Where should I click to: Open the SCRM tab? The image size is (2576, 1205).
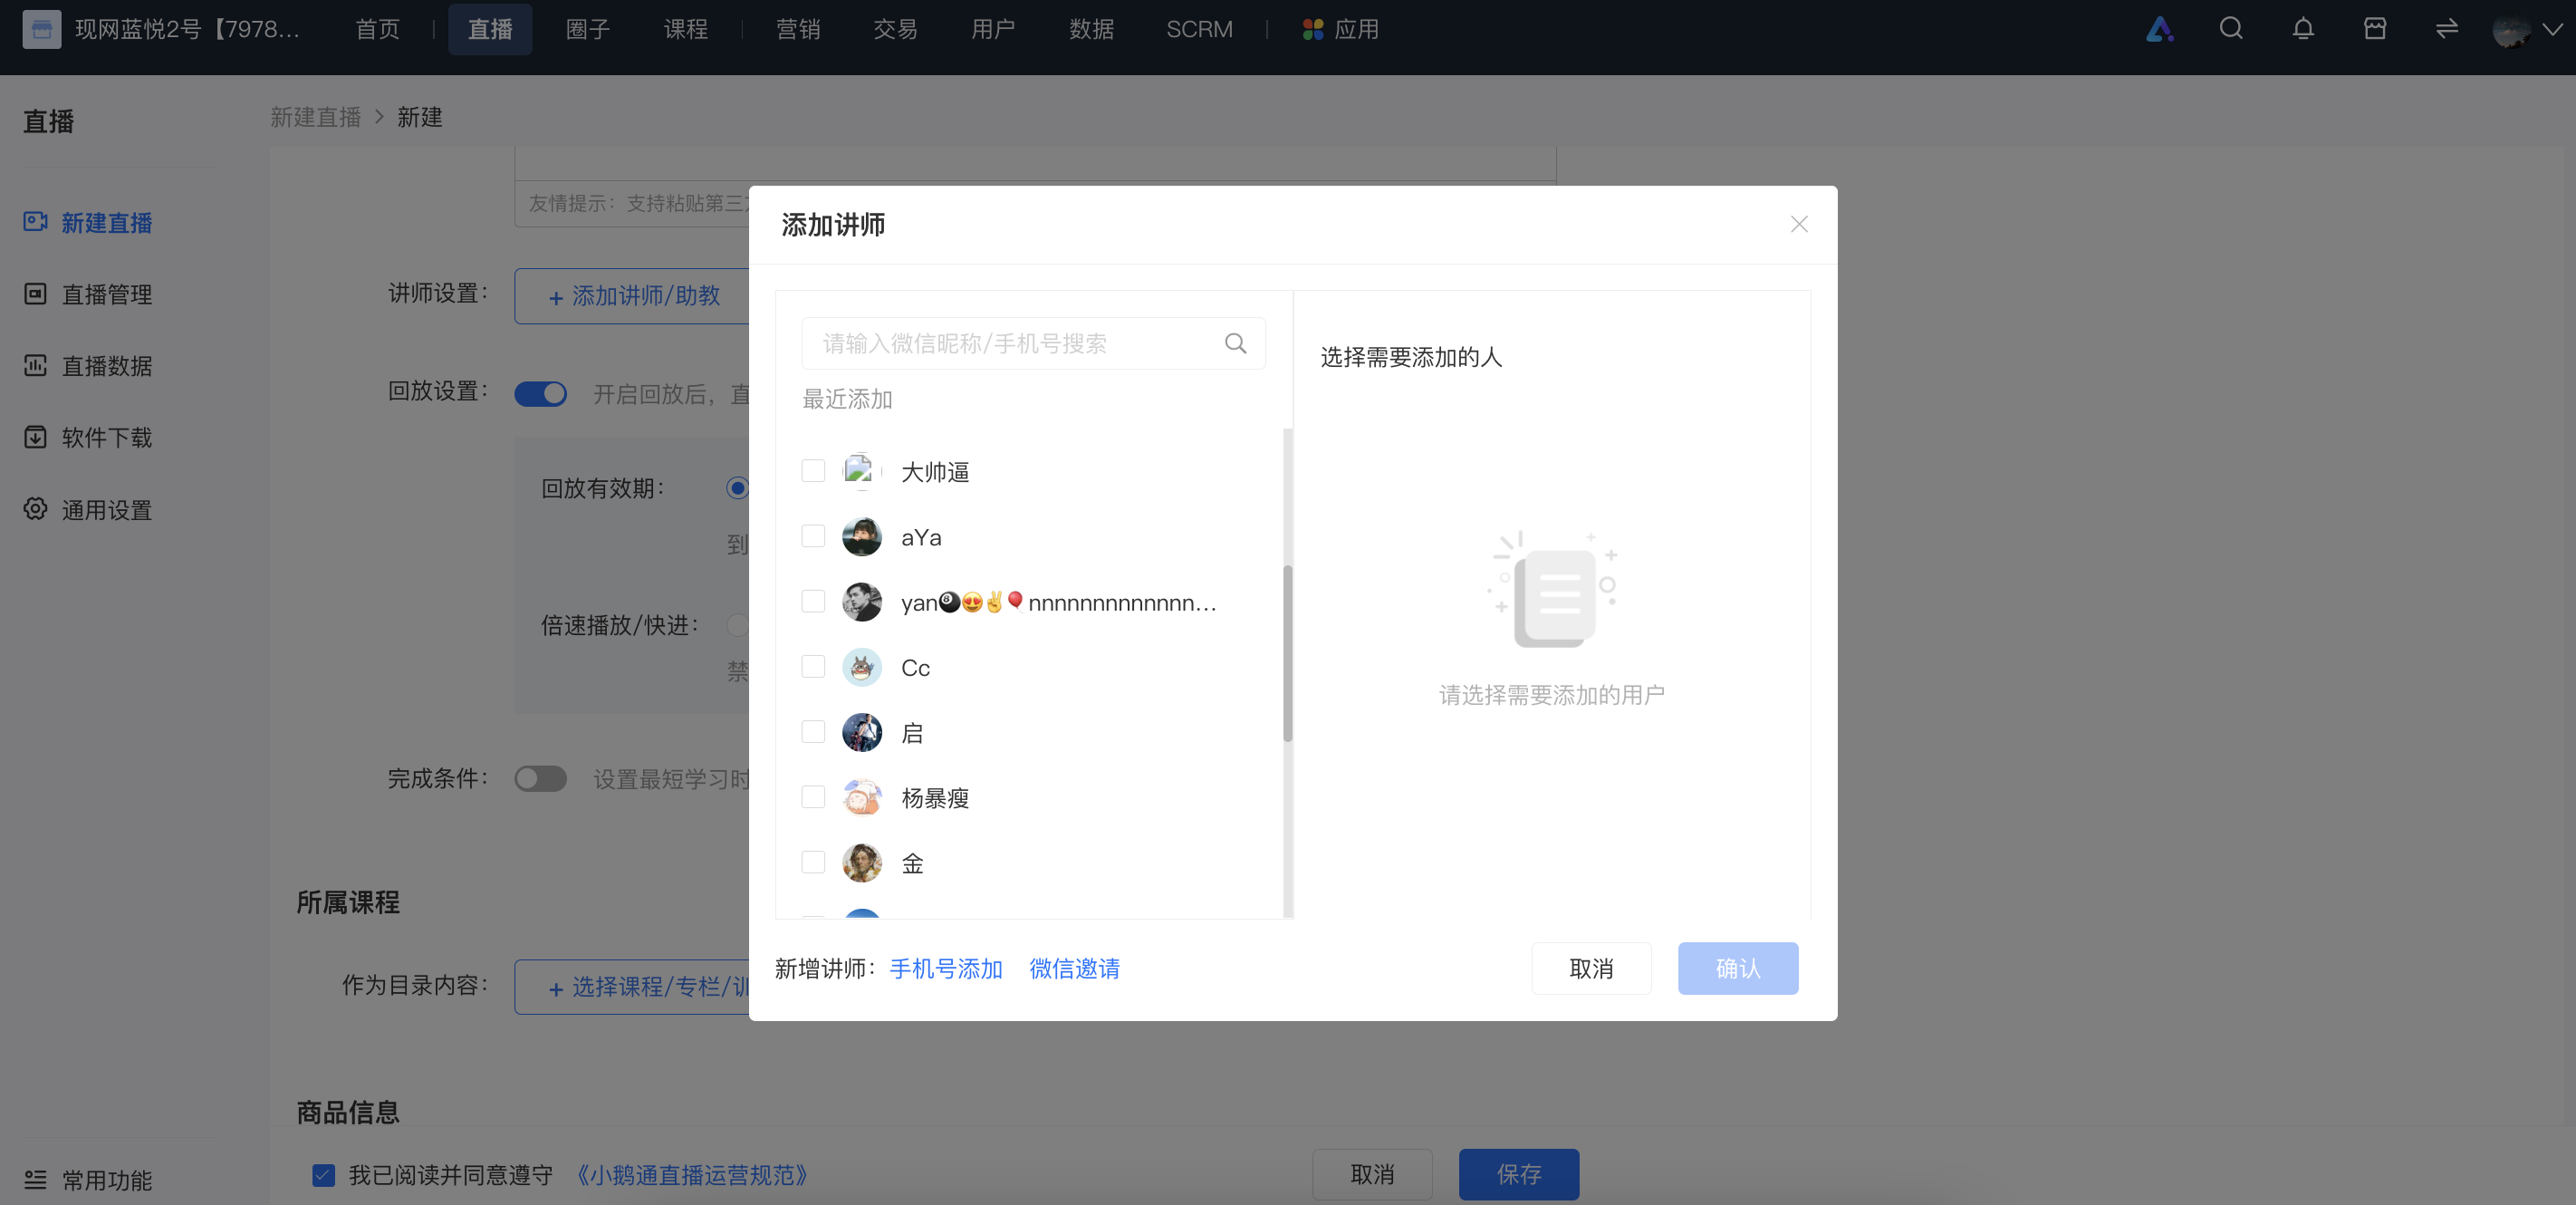(x=1199, y=29)
